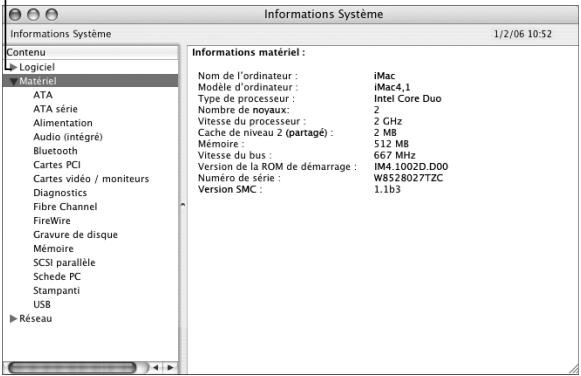Select the Logiciel category label
The image size is (581, 376).
click(37, 67)
